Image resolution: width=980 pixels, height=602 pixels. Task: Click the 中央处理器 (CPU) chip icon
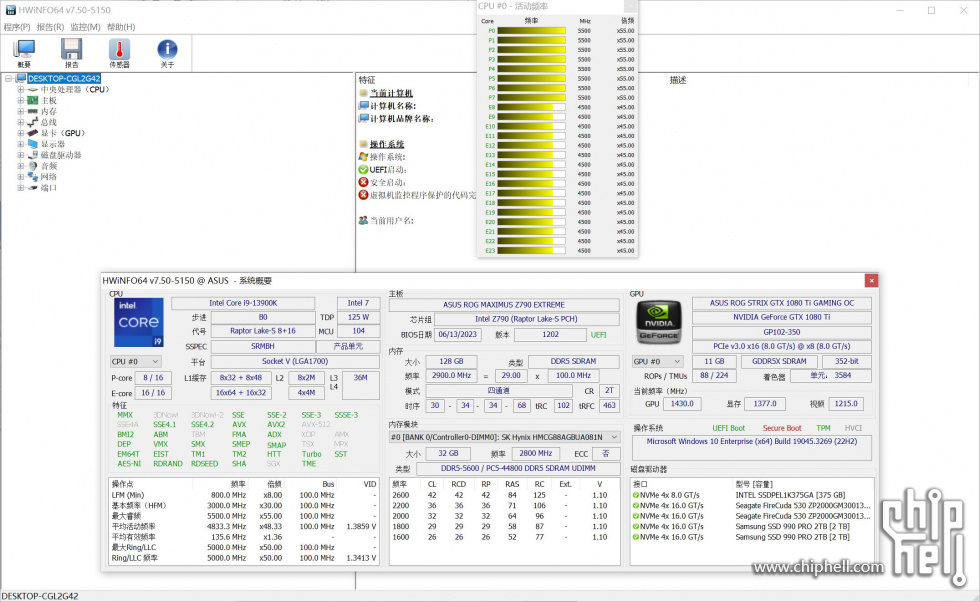pos(32,89)
